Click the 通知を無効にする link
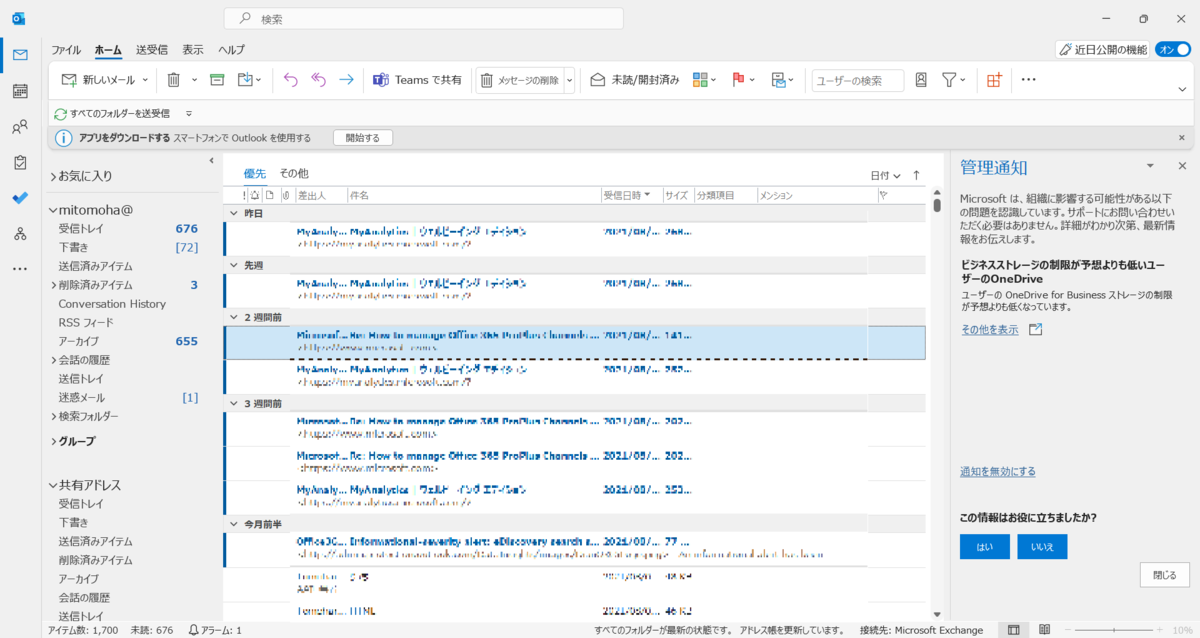 [998, 471]
